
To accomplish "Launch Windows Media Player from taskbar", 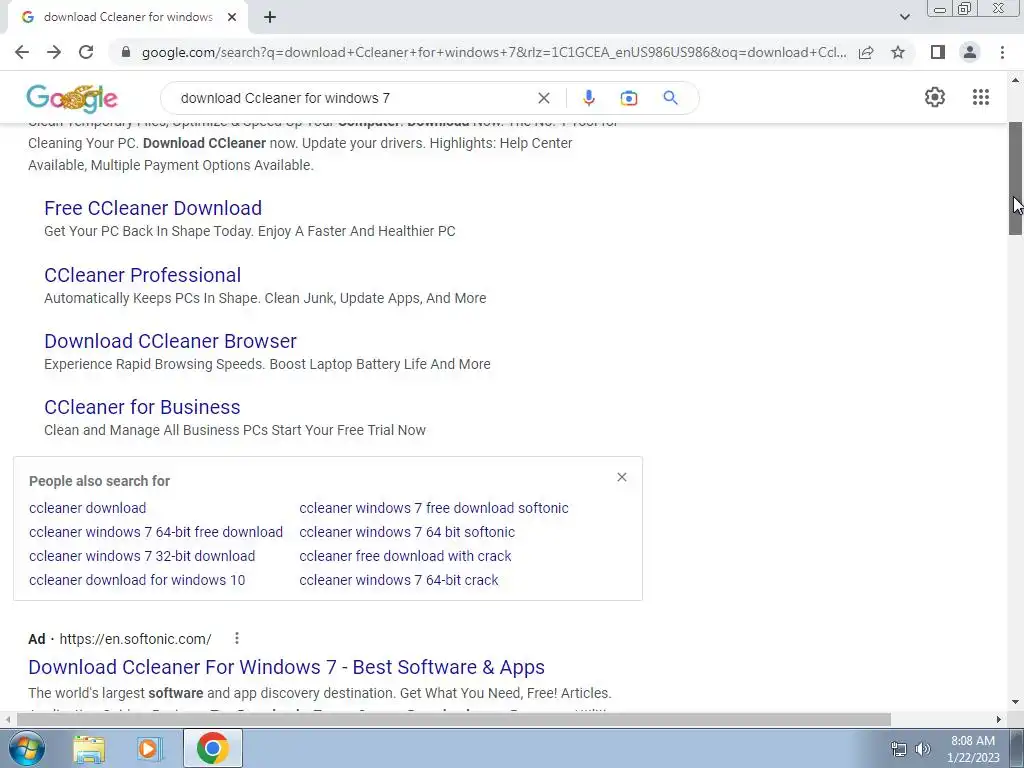I will [x=148, y=749].
